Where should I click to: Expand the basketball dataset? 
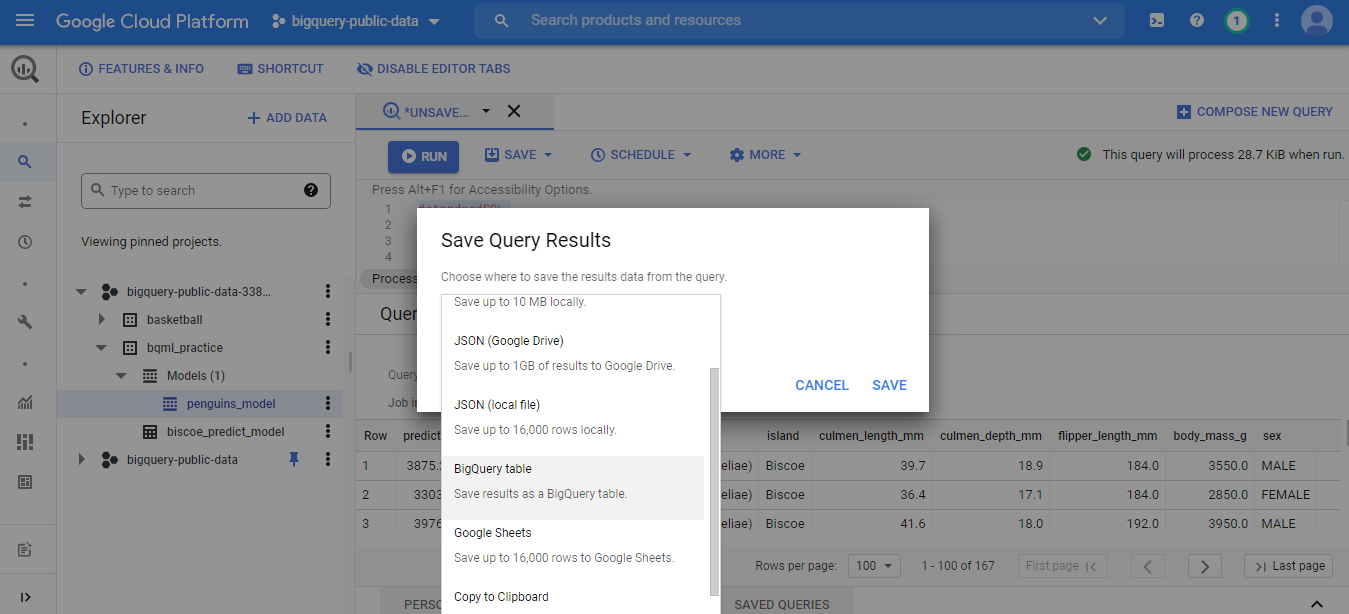(x=102, y=320)
